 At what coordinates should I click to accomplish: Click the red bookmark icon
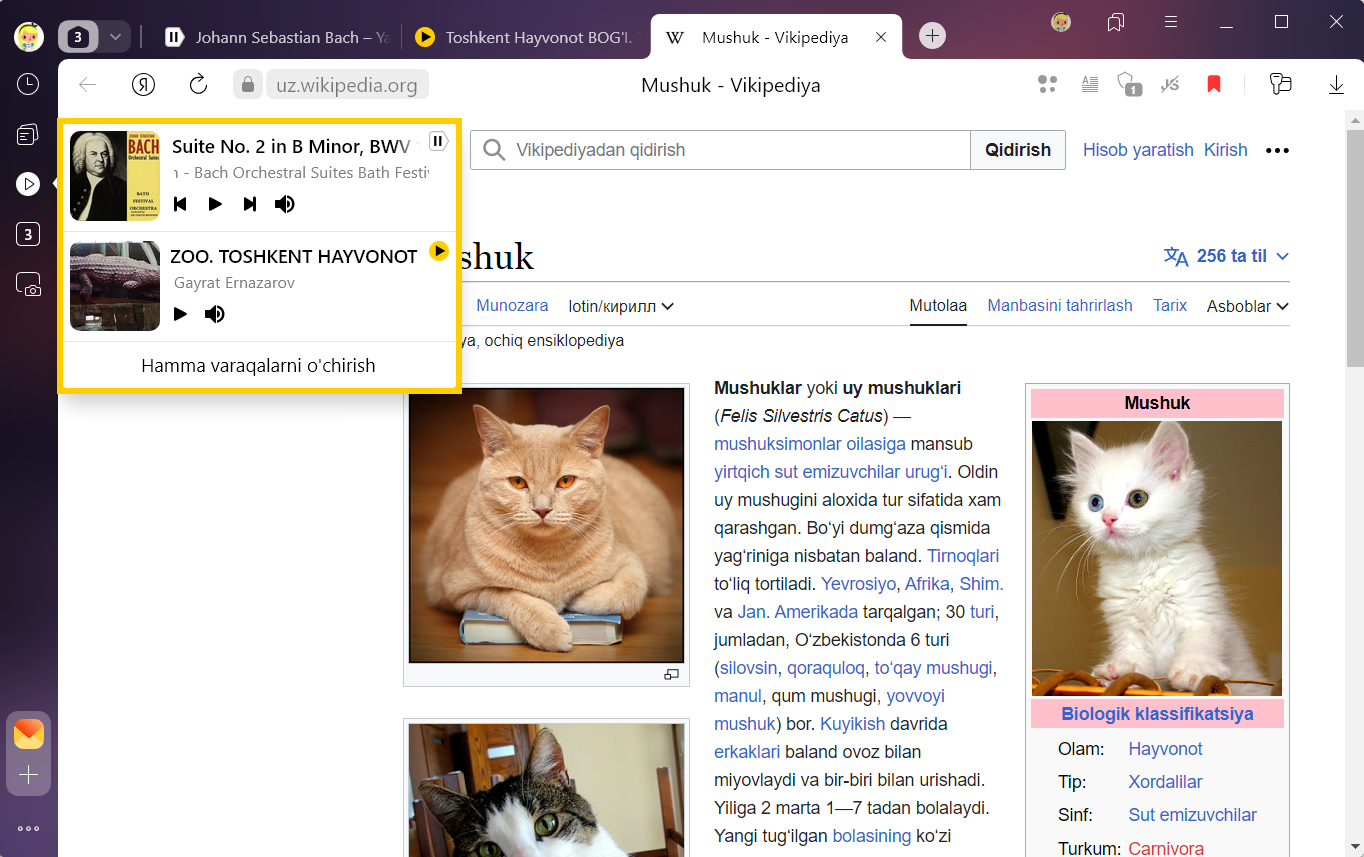pyautogui.click(x=1214, y=85)
